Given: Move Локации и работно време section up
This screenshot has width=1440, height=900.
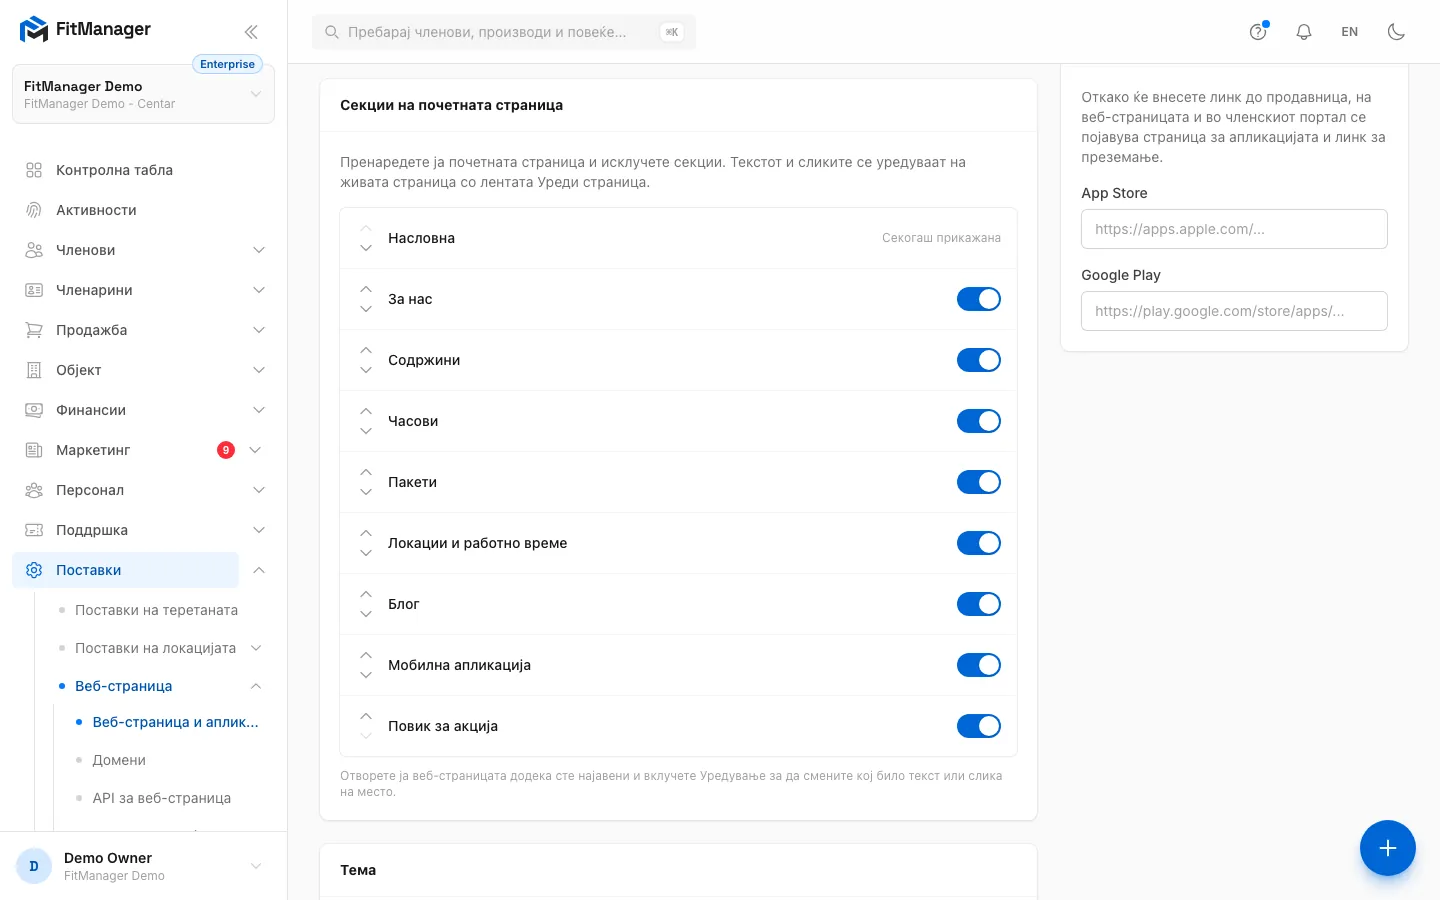Looking at the screenshot, I should click(366, 534).
